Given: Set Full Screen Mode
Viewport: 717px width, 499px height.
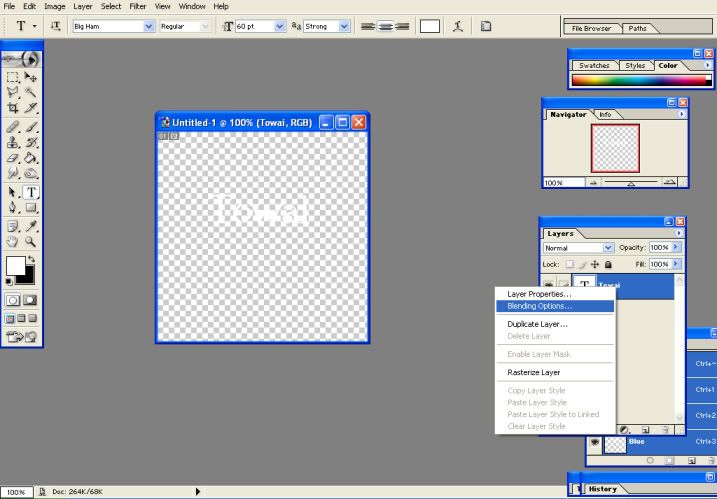Looking at the screenshot, I should tap(33, 318).
